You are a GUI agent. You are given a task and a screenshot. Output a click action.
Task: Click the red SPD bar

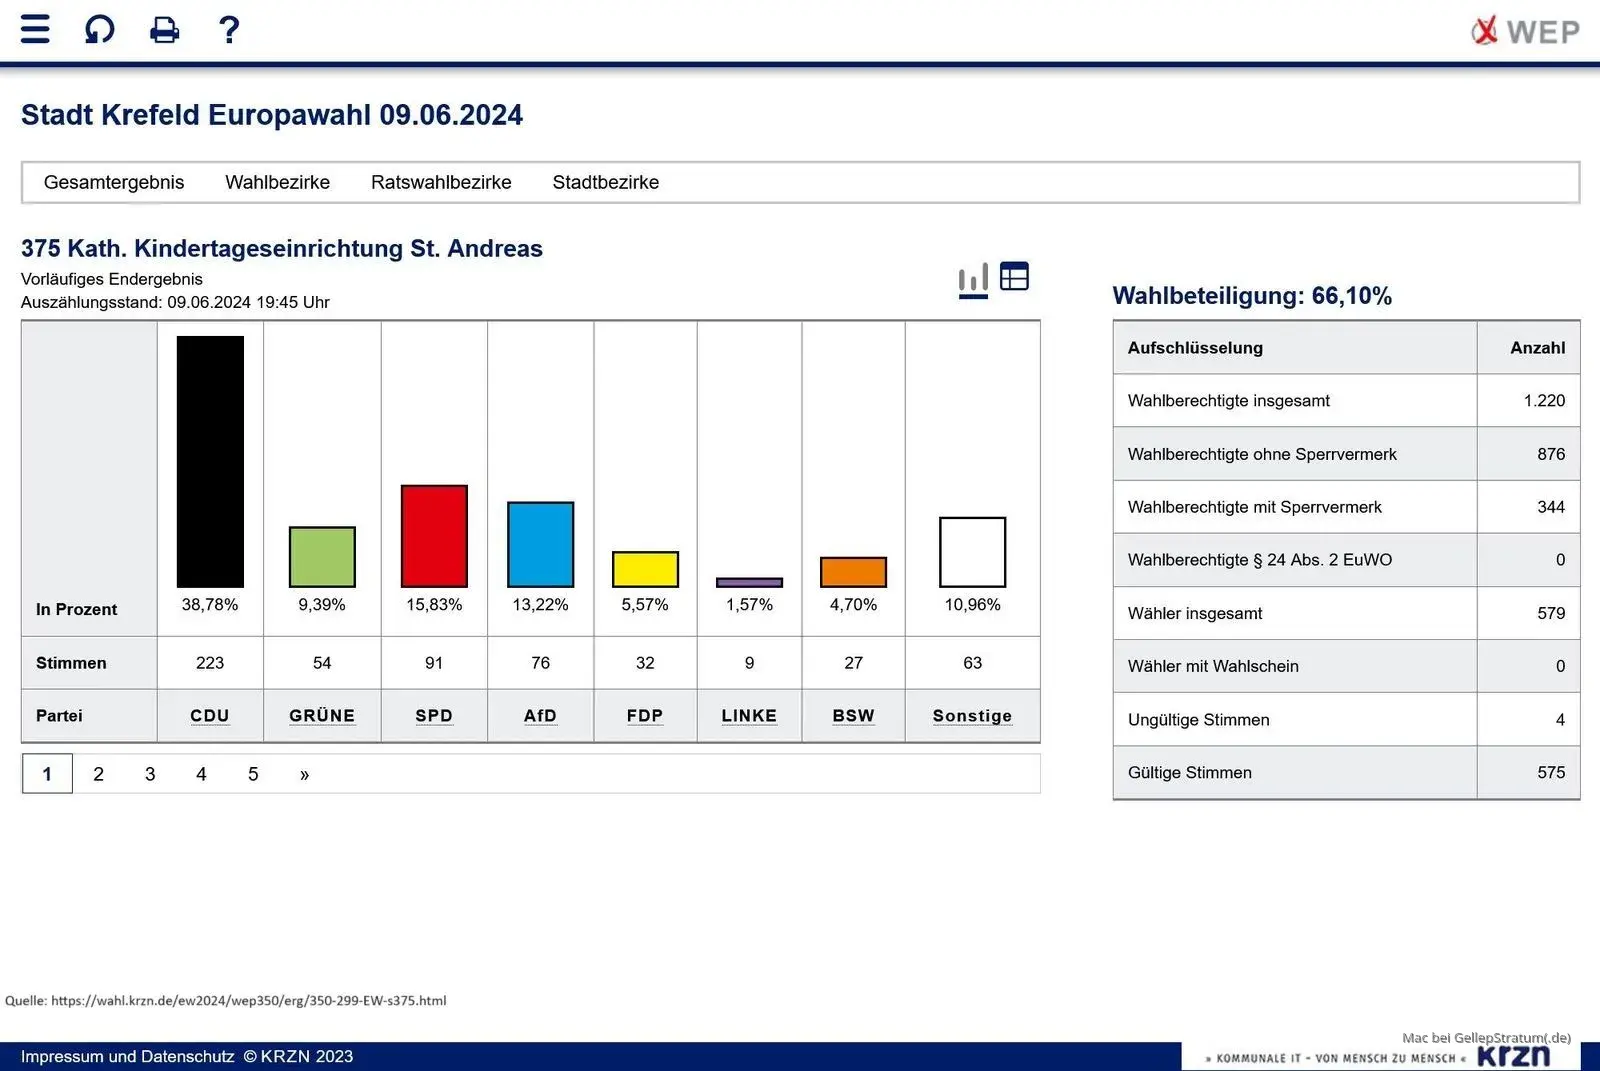434,536
